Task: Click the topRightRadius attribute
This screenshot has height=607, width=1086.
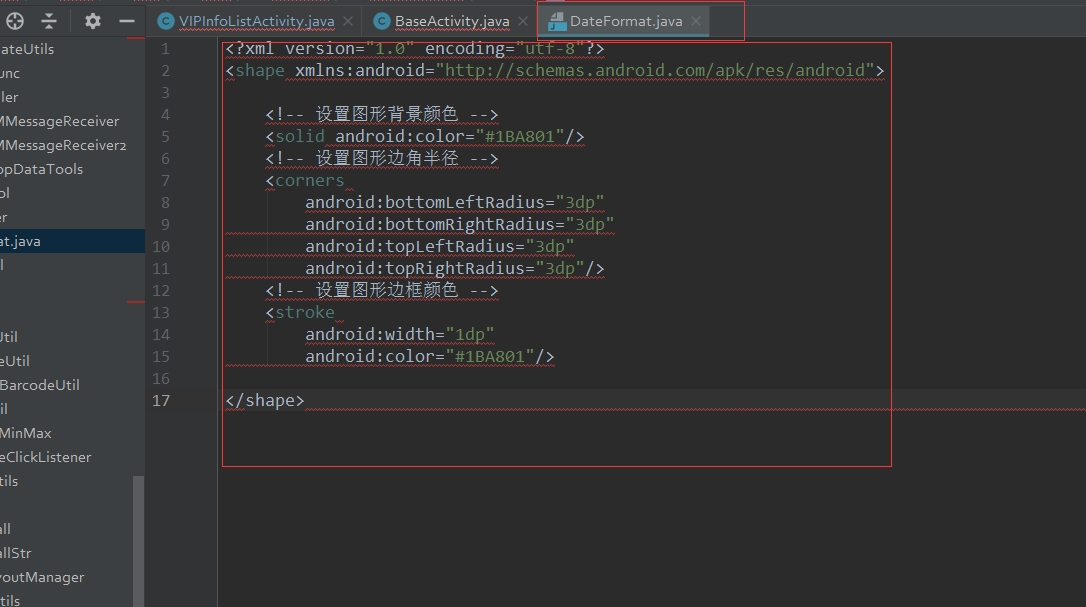Action: (x=454, y=269)
